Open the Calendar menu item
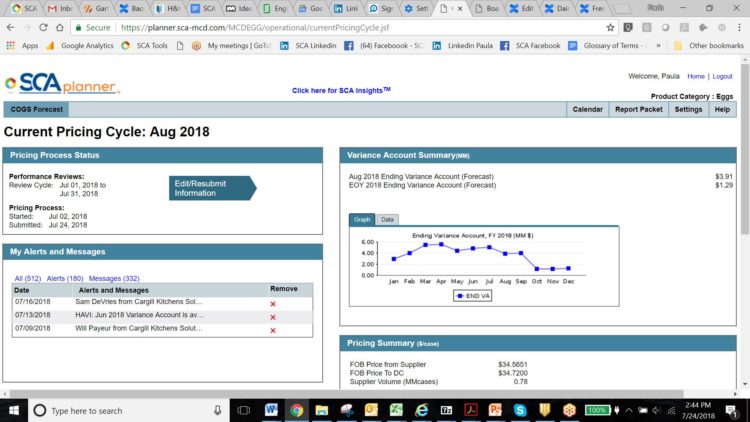 [587, 110]
